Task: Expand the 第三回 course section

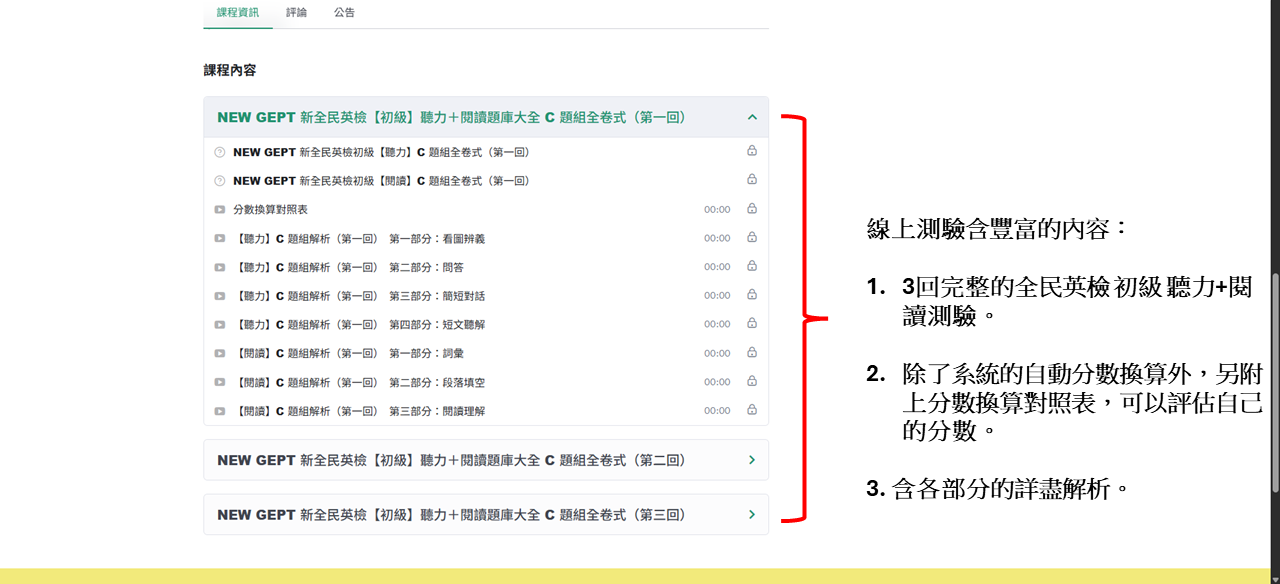Action: pyautogui.click(x=752, y=515)
